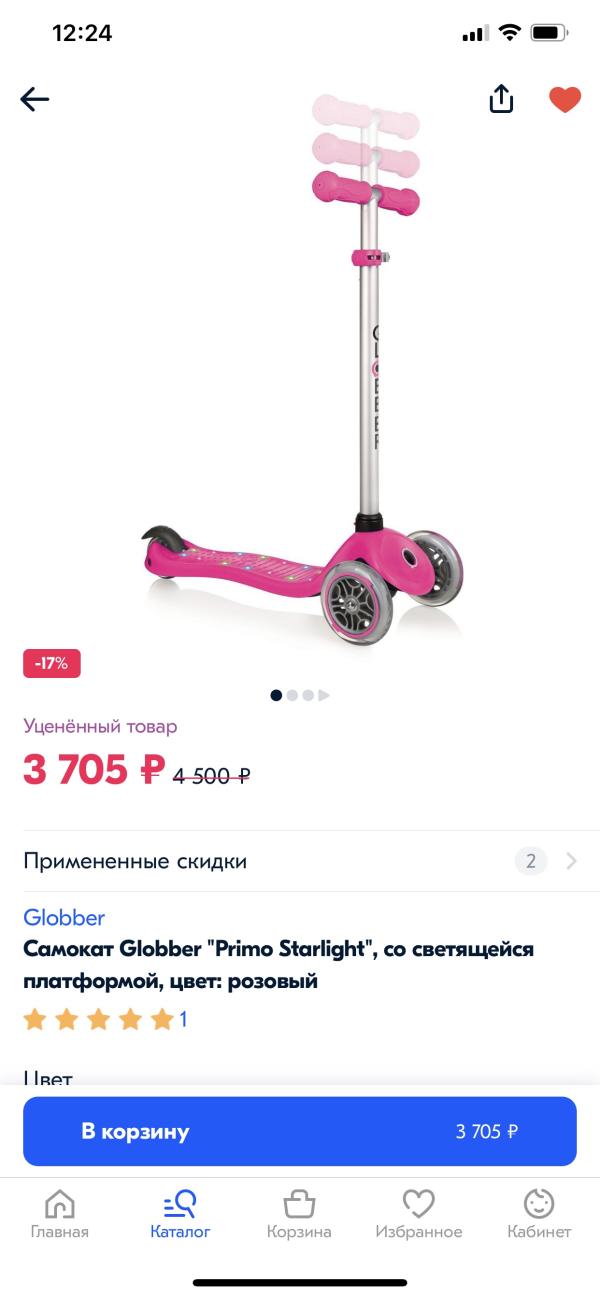Add item with В корзину button

300,1131
